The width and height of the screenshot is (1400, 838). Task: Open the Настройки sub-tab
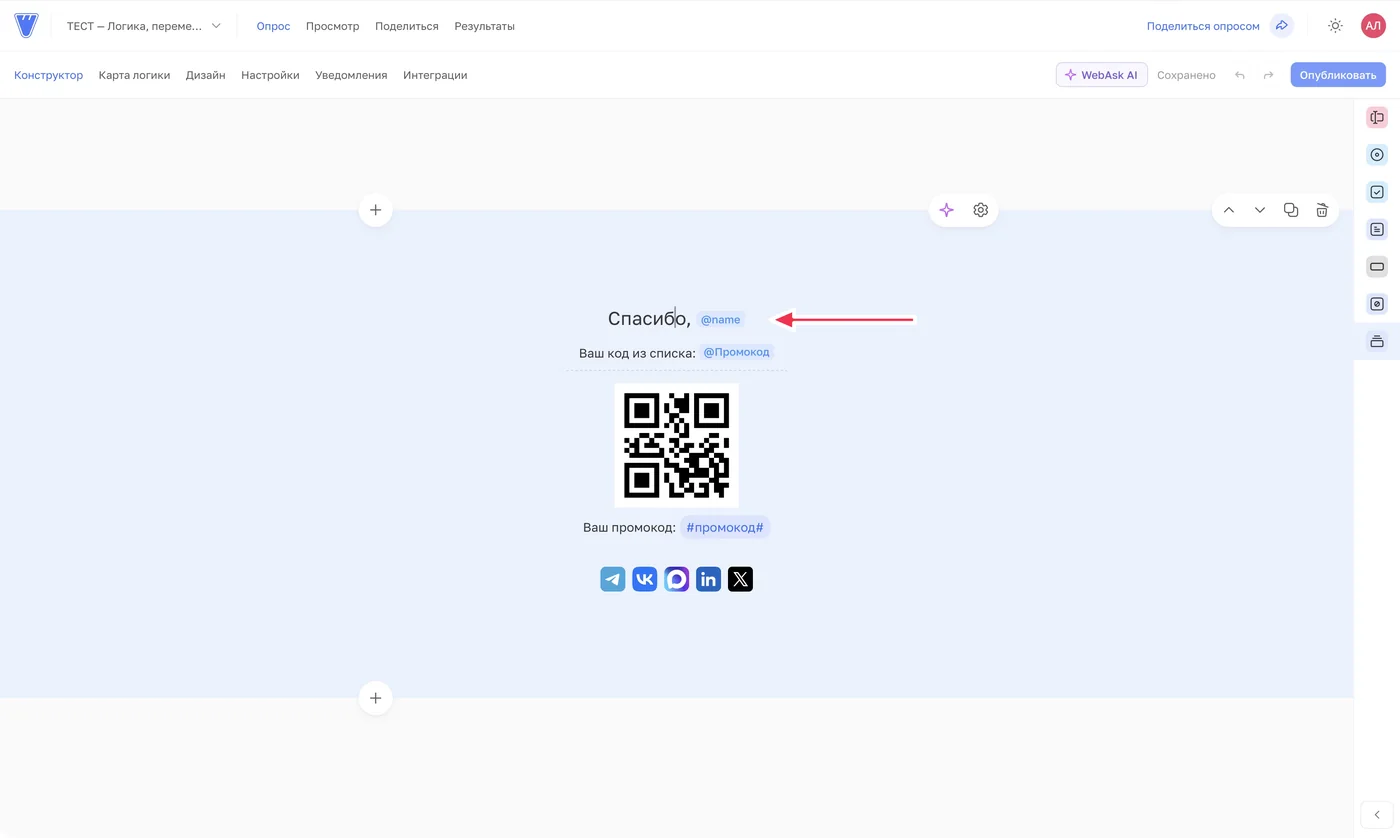pos(270,75)
